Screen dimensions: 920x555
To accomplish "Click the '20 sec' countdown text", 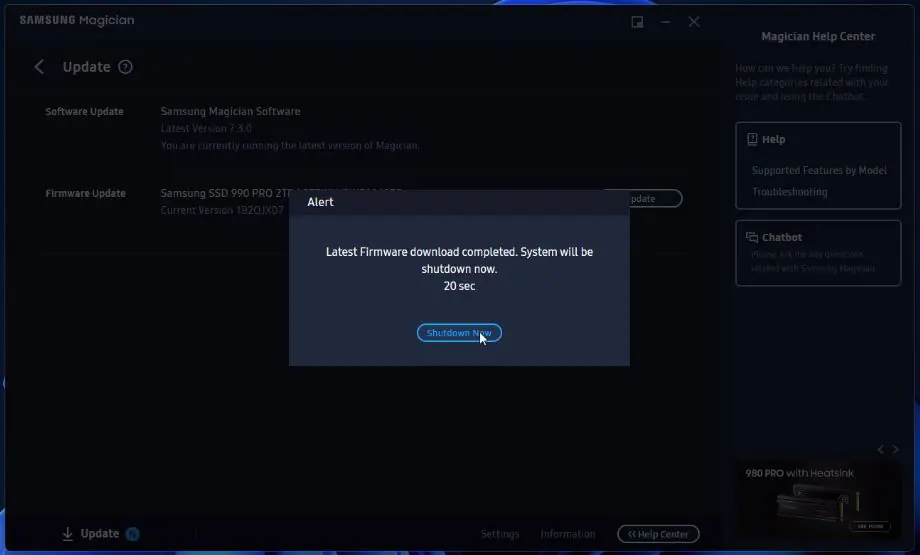I will coord(459,286).
